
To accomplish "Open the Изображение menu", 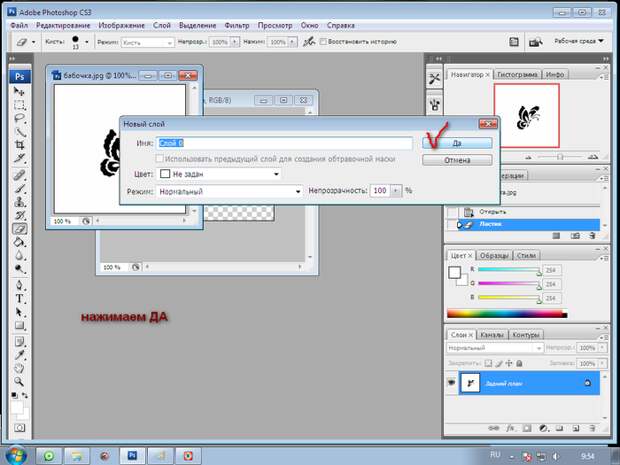I will pyautogui.click(x=121, y=25).
